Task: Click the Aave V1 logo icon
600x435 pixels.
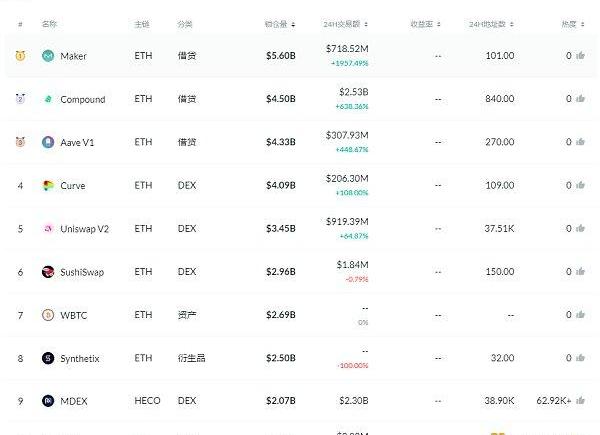Action: pos(48,142)
